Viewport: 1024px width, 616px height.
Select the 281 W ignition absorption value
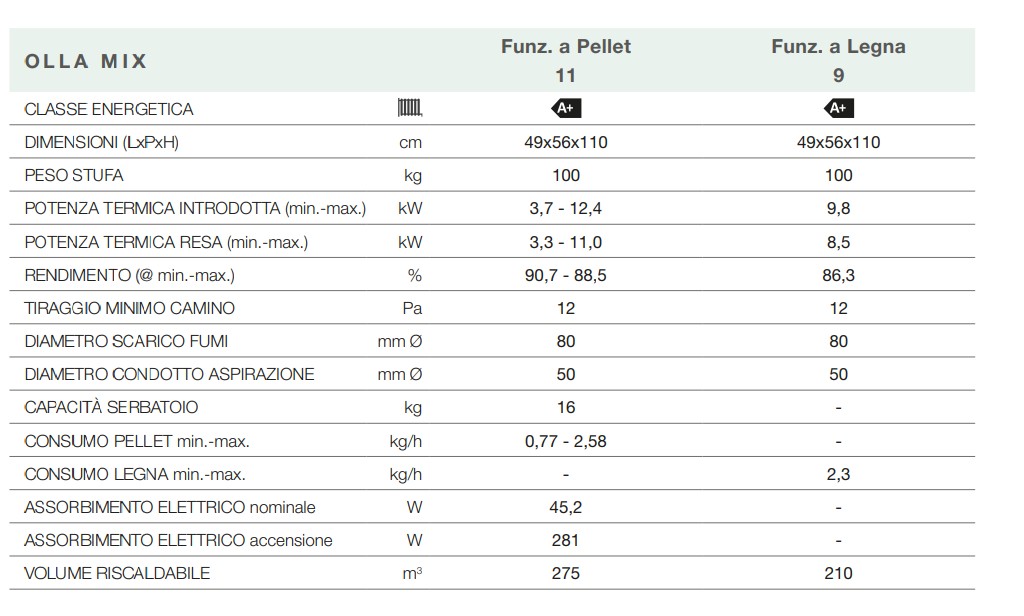pos(566,540)
